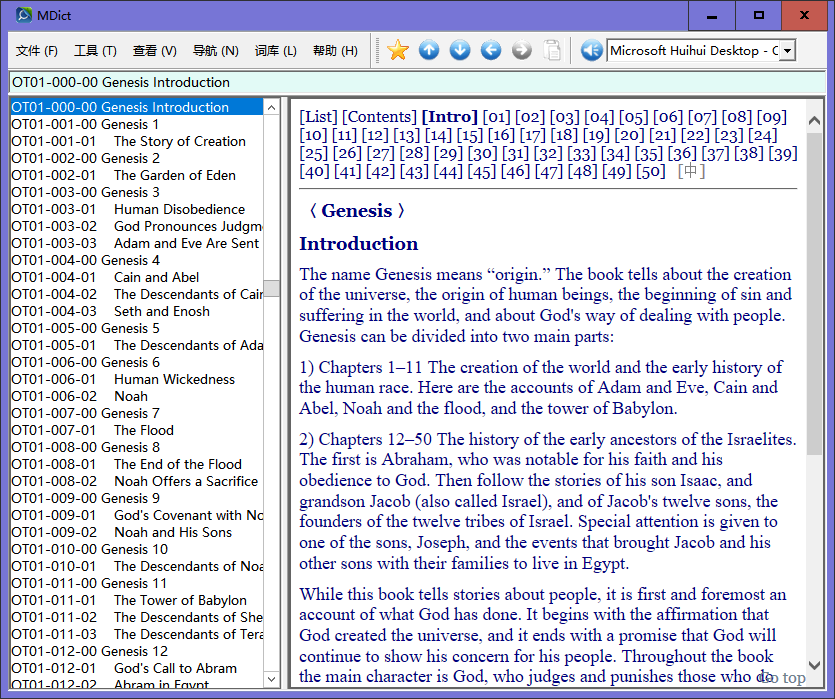Open the 词库 (L) menu
Viewport: 835px width, 699px height.
[x=275, y=51]
